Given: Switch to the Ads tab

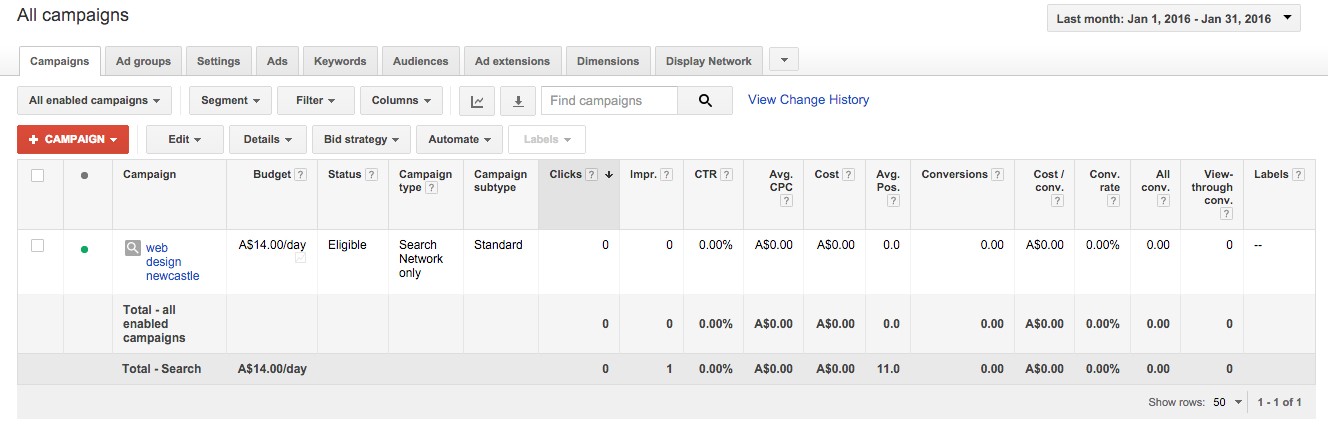Looking at the screenshot, I should point(277,61).
